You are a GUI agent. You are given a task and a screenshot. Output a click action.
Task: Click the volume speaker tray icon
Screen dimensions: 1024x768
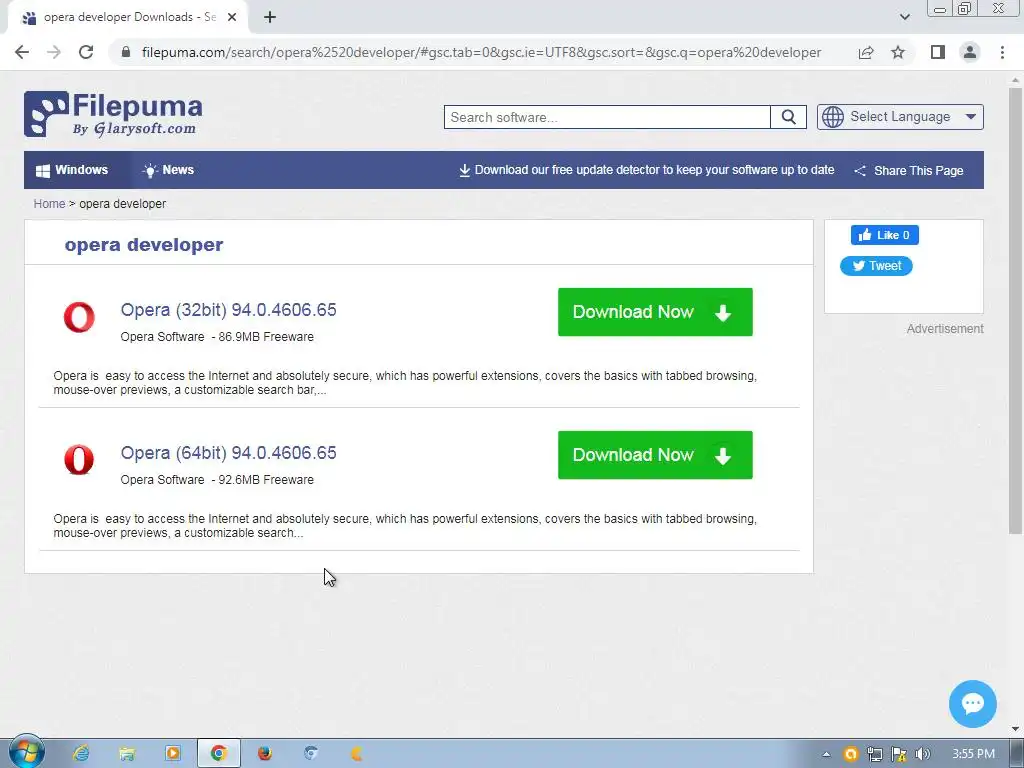[x=922, y=754]
